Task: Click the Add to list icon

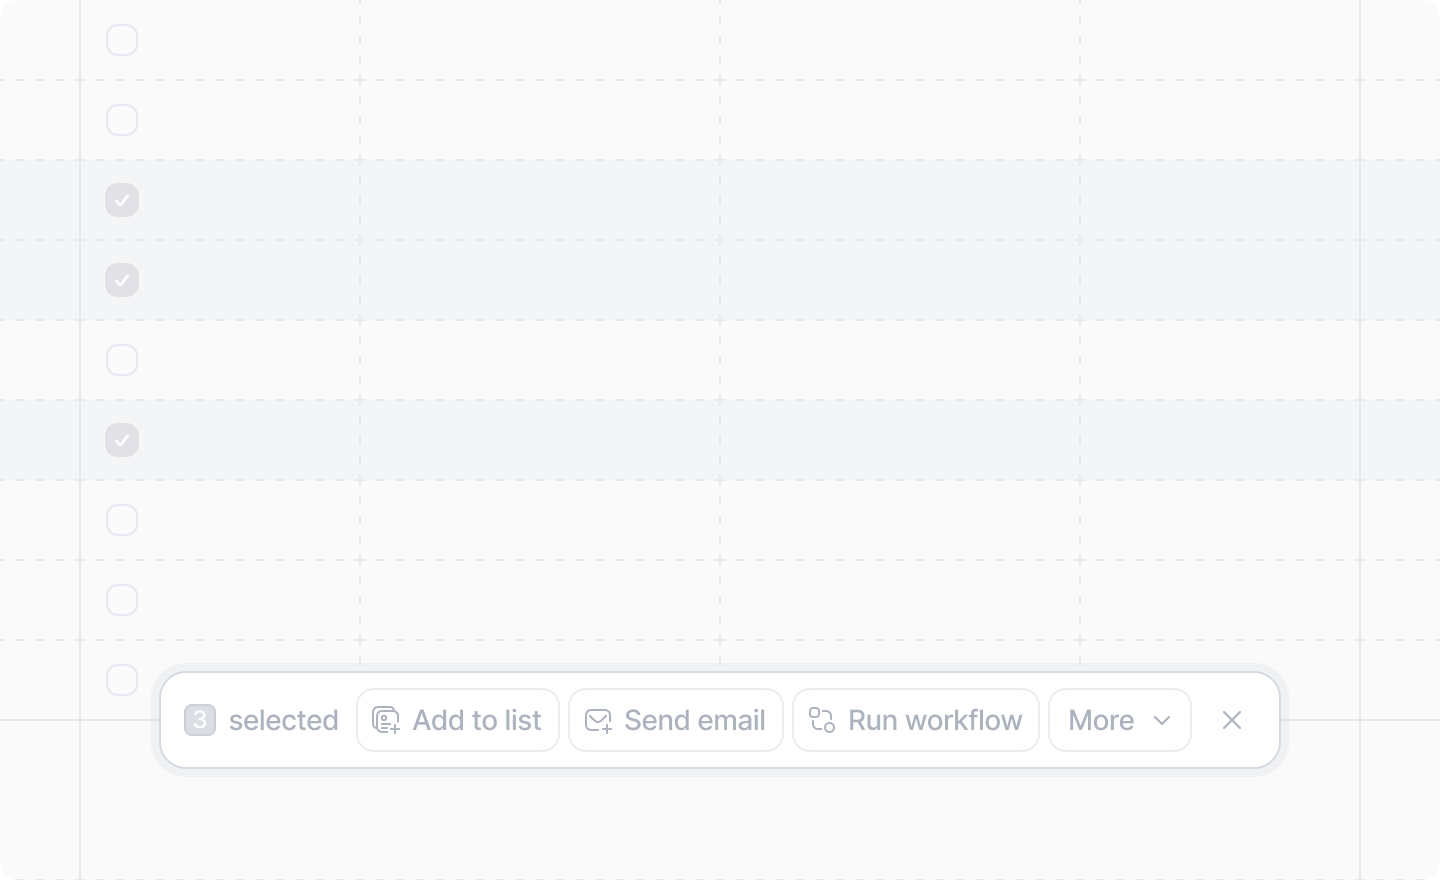Action: 386,720
